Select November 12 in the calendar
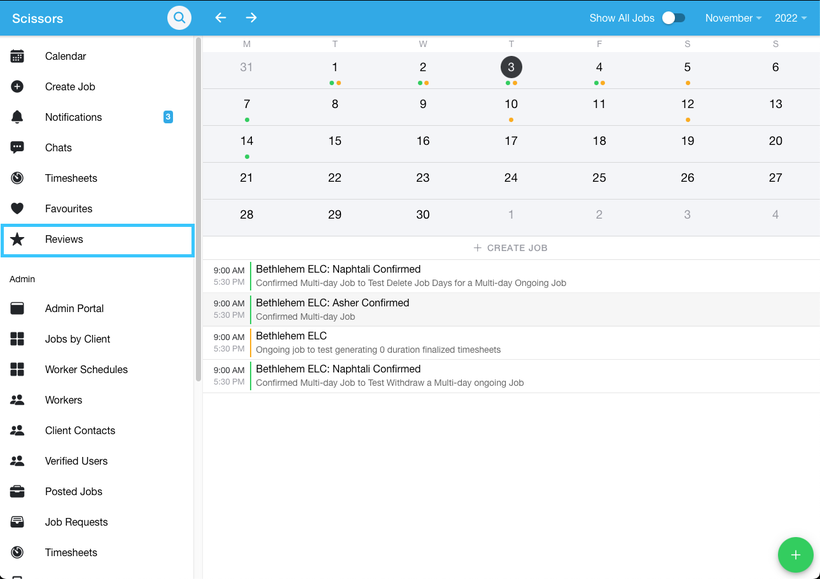This screenshot has height=579, width=820. coord(687,104)
